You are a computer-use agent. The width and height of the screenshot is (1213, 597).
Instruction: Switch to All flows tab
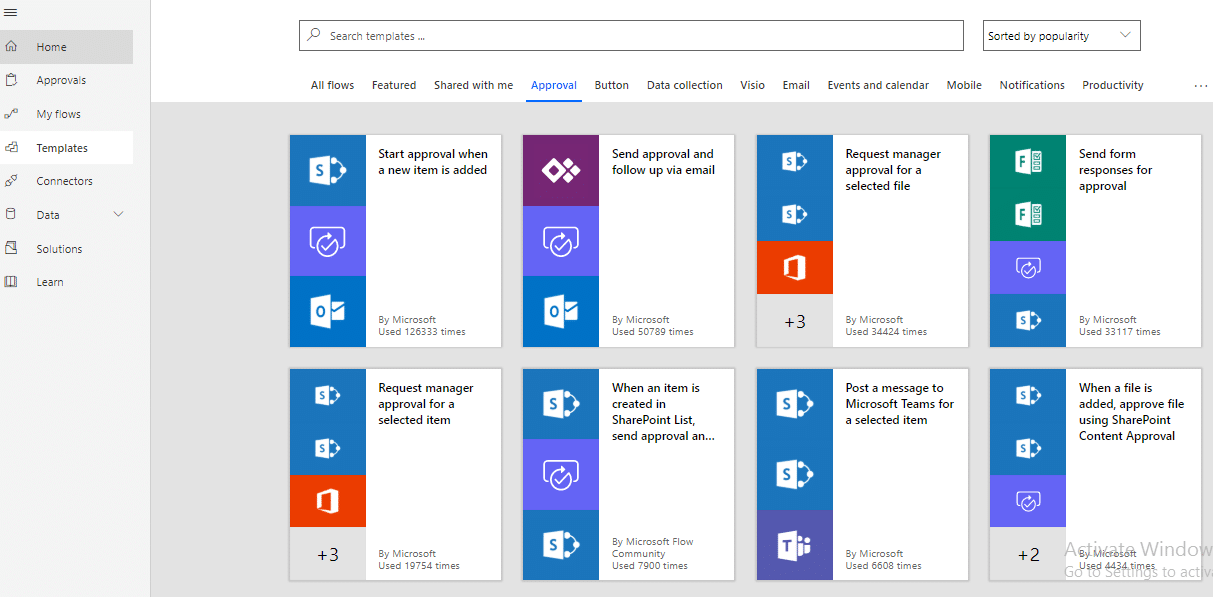(x=332, y=85)
